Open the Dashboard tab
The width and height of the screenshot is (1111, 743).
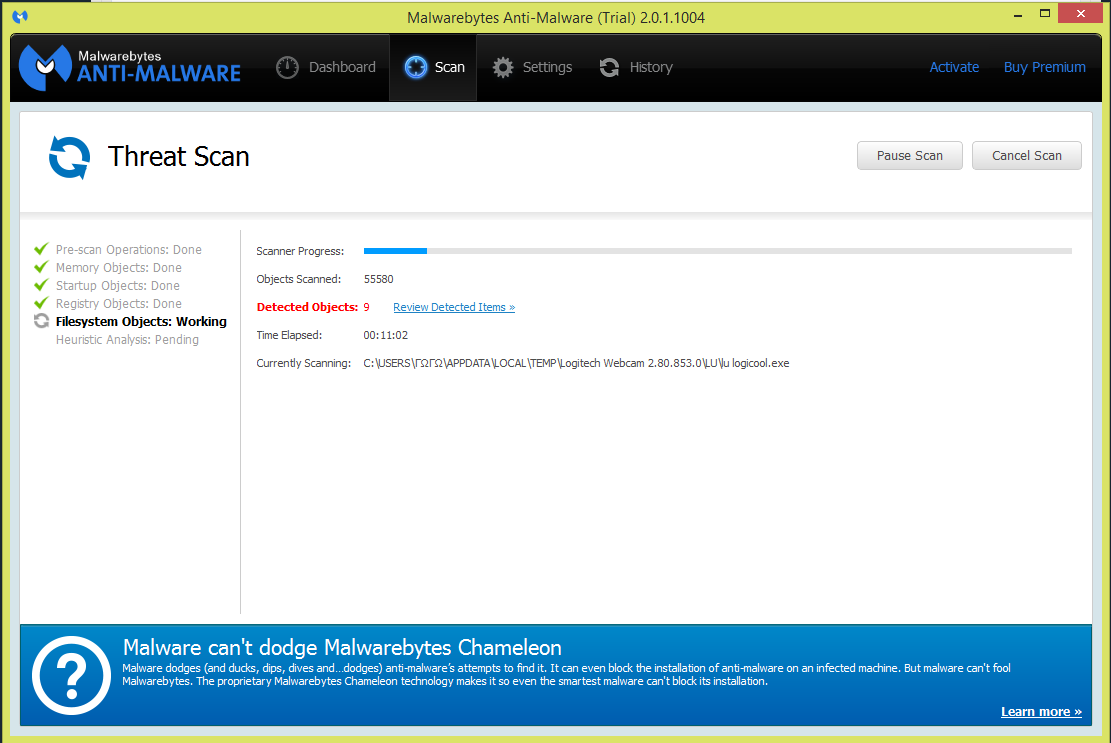pyautogui.click(x=326, y=67)
